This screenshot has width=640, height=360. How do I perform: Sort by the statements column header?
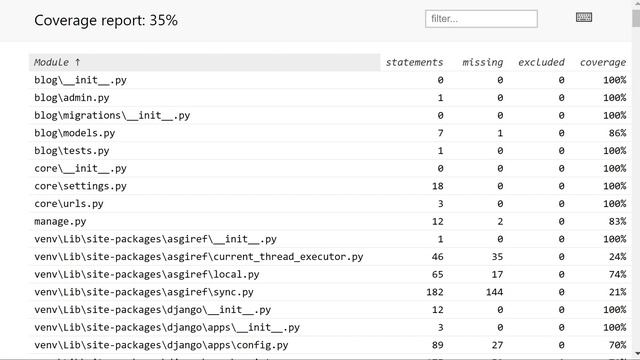point(414,62)
